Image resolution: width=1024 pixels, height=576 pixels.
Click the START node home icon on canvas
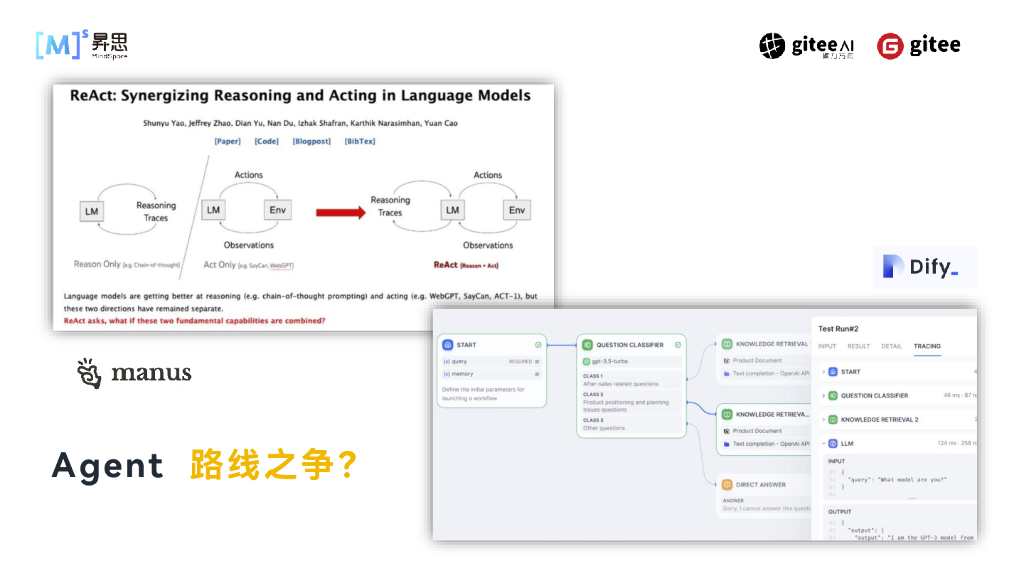pos(447,345)
